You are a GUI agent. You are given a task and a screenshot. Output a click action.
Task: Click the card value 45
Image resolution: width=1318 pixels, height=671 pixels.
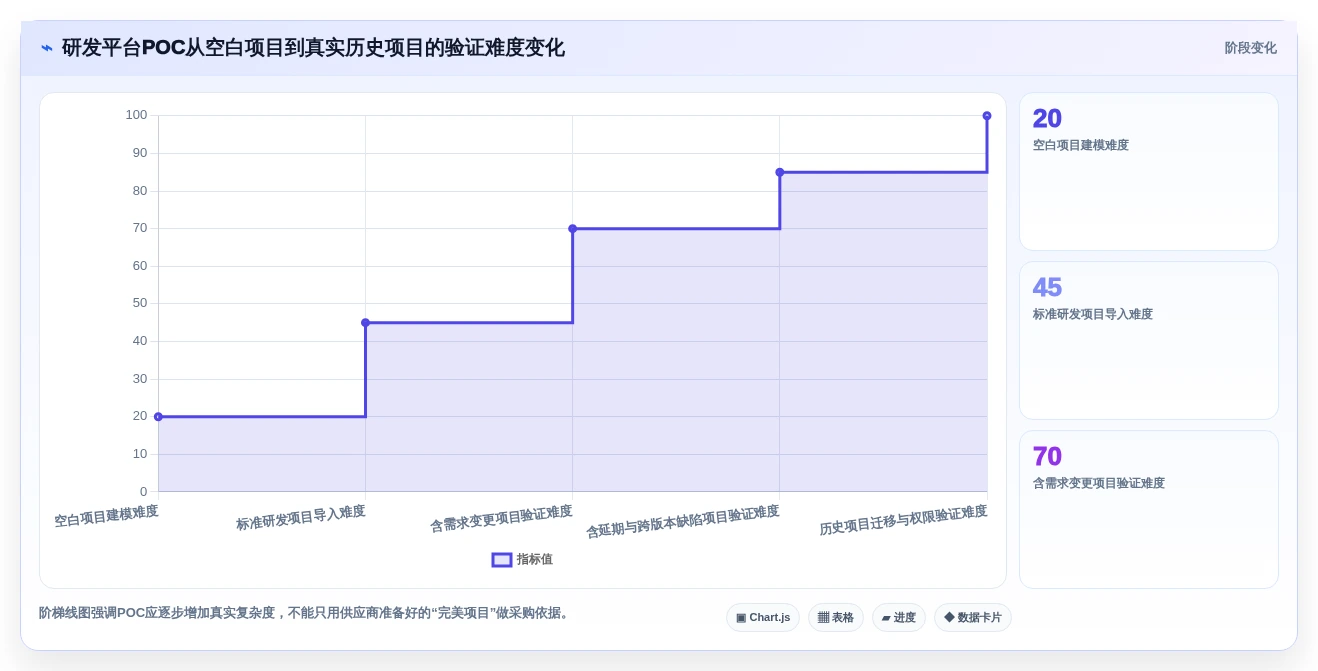[1047, 288]
